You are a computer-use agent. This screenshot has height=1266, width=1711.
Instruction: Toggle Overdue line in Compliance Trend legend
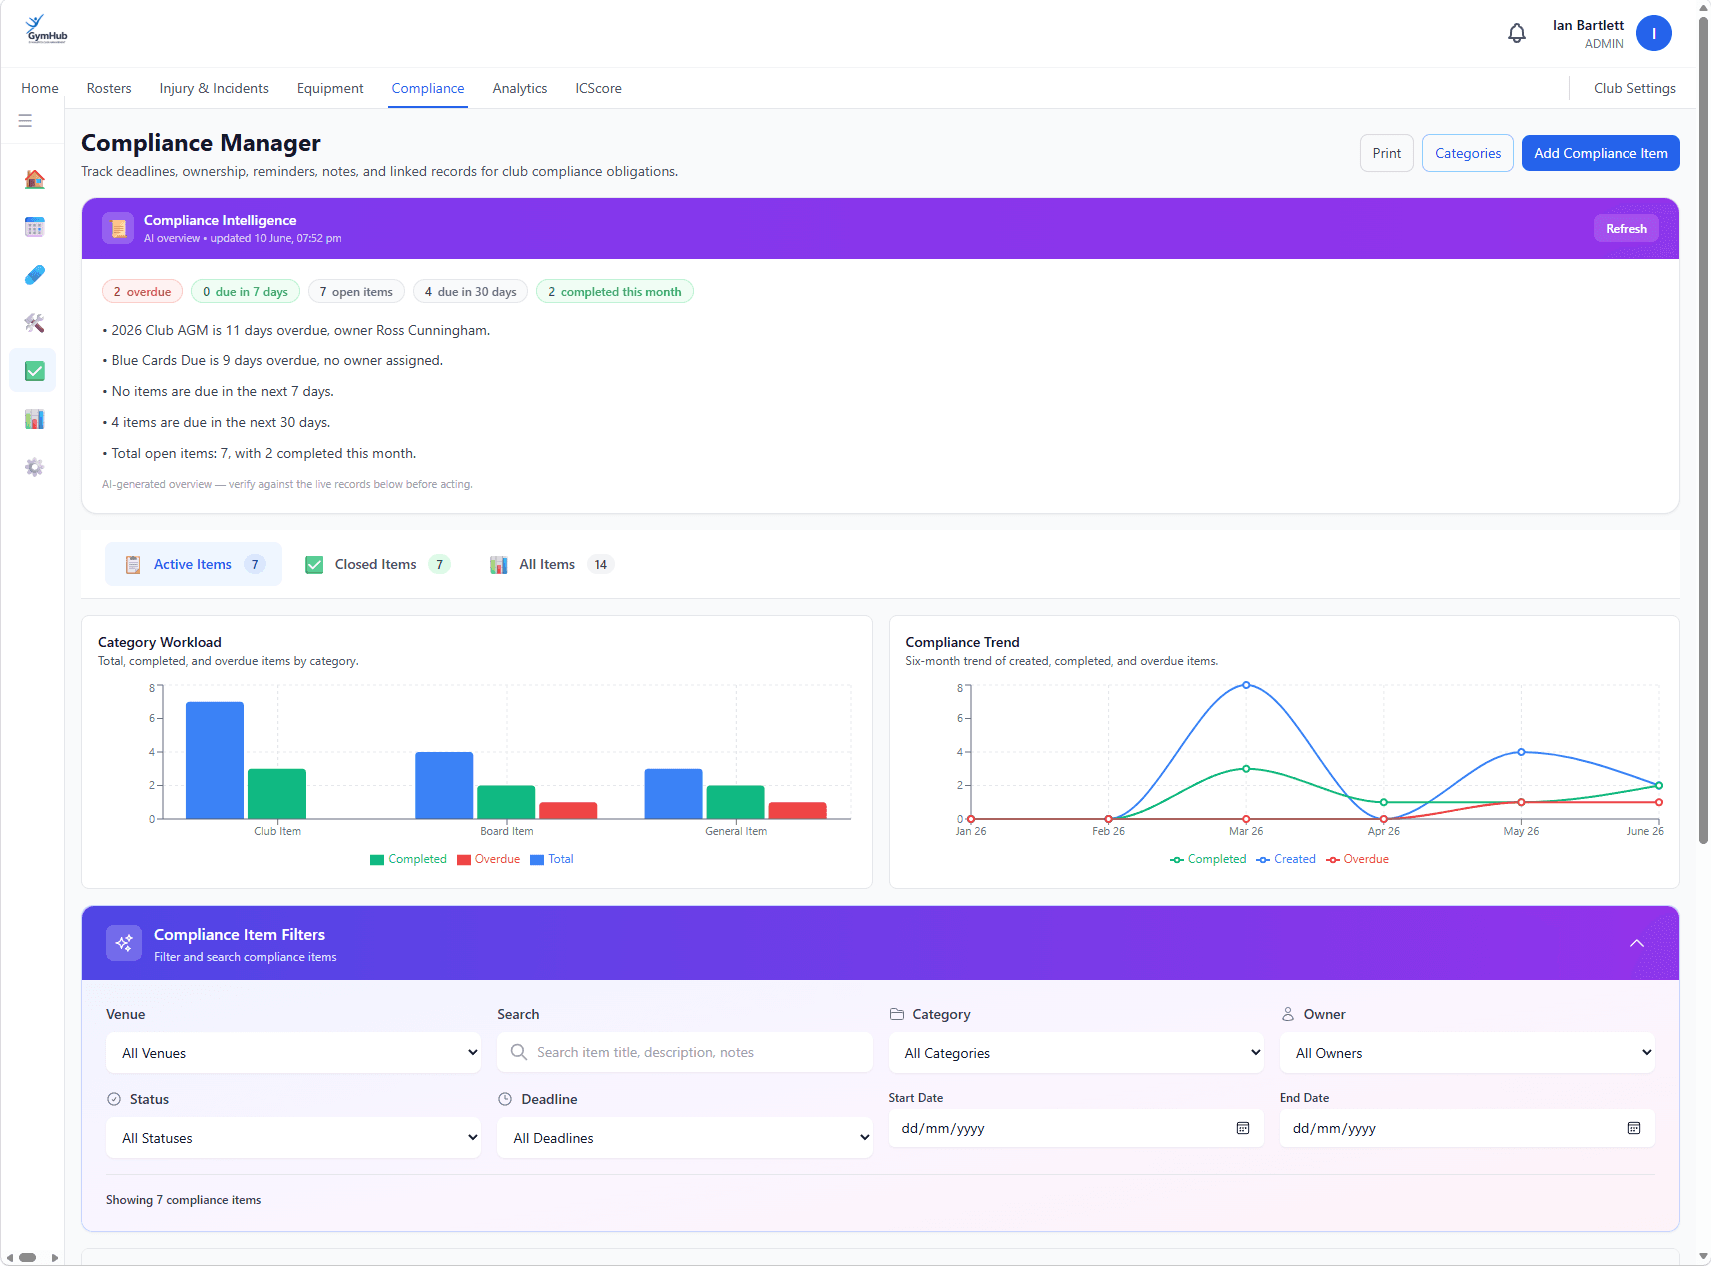tap(1357, 859)
